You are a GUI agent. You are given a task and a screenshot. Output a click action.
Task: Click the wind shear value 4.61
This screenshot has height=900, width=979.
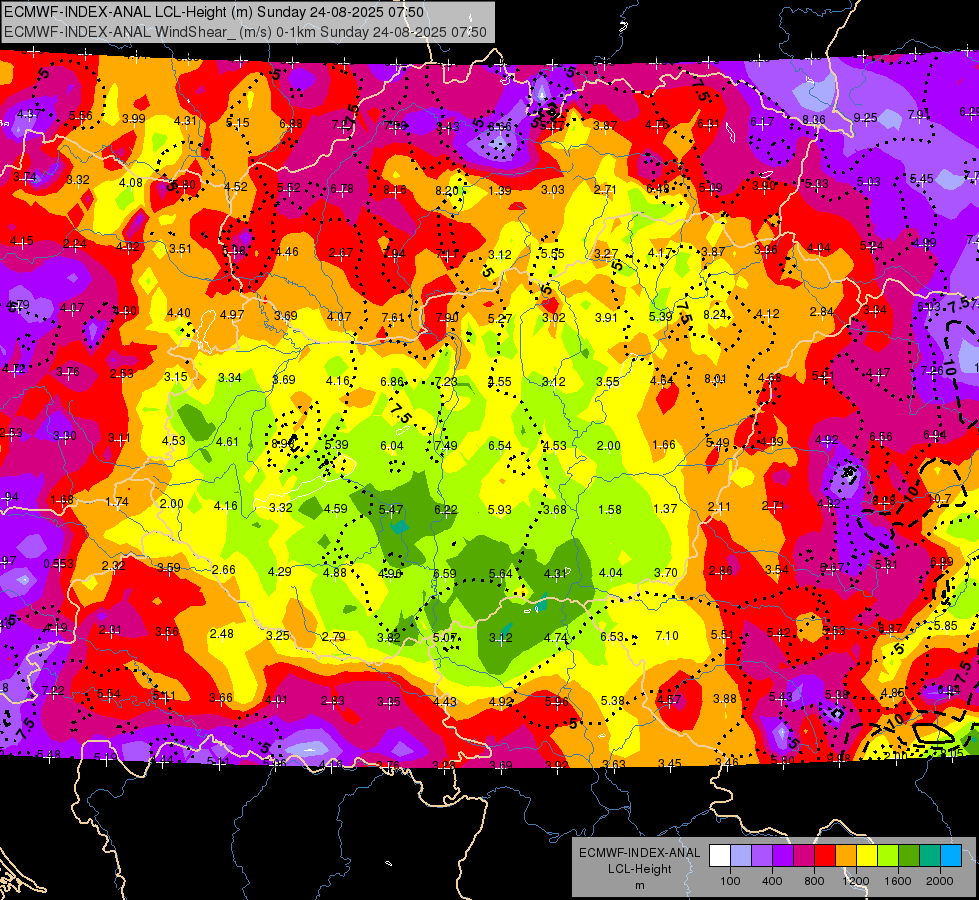tap(227, 442)
